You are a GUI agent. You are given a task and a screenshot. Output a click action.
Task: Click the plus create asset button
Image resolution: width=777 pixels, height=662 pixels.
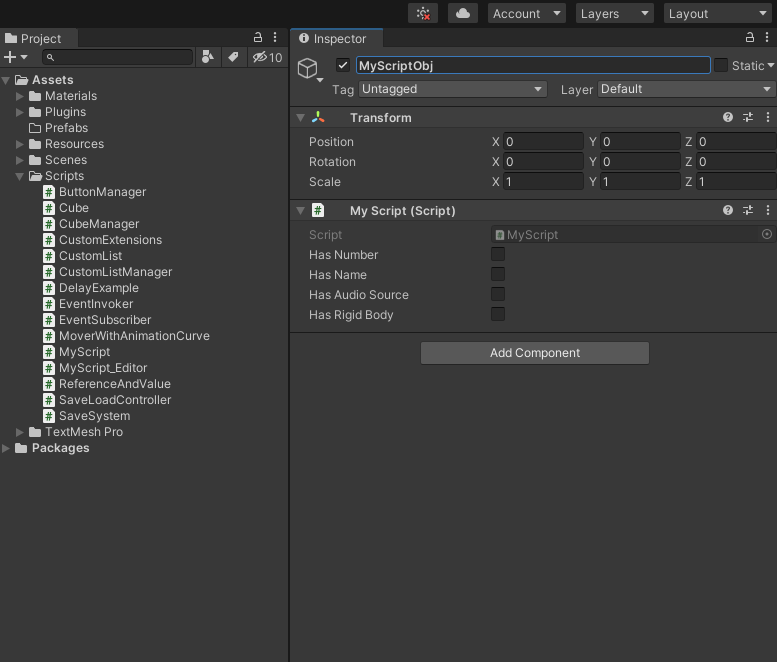[x=15, y=57]
